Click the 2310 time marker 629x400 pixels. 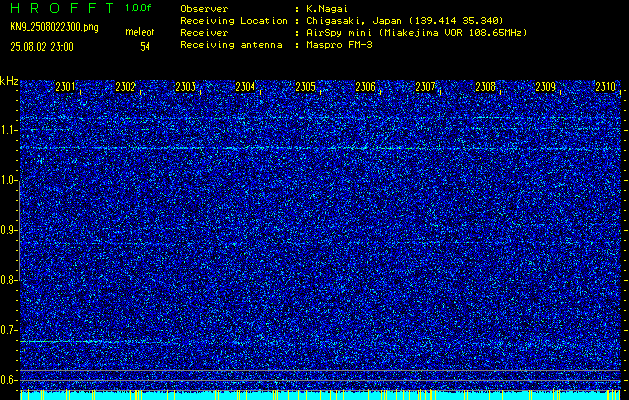click(x=605, y=86)
